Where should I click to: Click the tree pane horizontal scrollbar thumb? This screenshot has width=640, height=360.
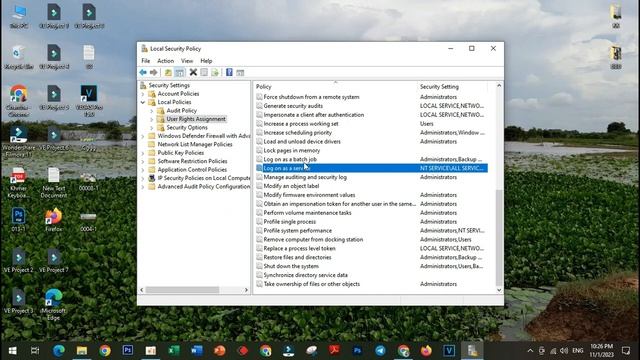pos(182,290)
